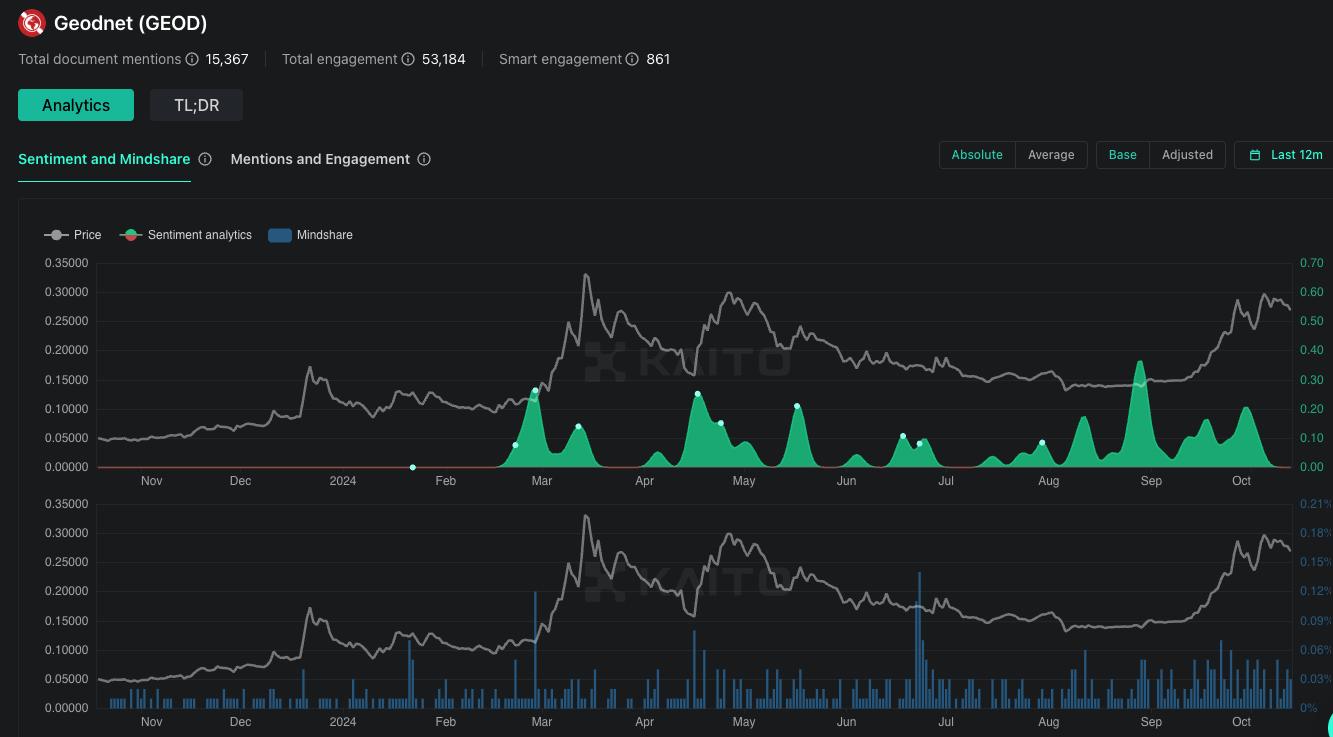
Task: Open info icon beside Smart engagement
Action: [632, 59]
